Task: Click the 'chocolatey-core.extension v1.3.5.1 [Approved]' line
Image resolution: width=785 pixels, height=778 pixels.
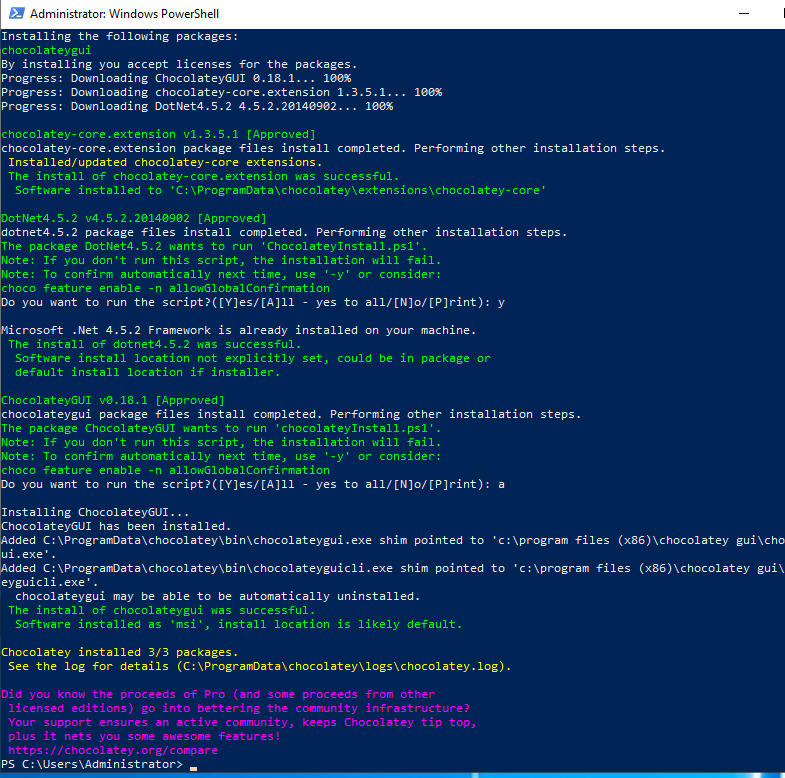Action: (144, 134)
